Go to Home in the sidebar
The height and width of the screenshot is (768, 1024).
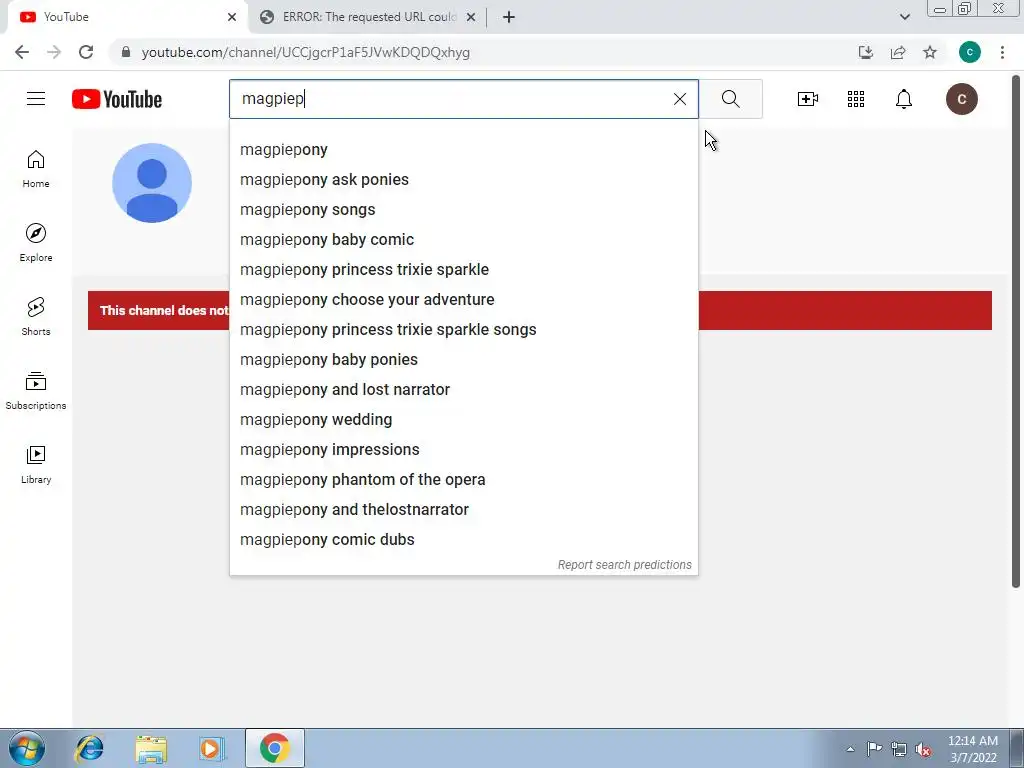coord(36,168)
